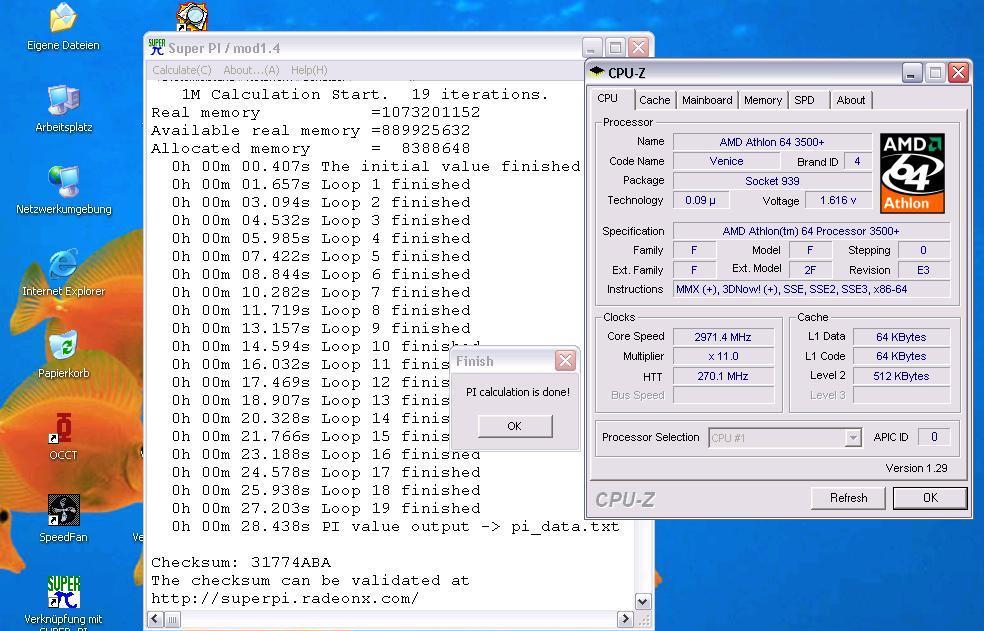Click the Revision E3 field
The height and width of the screenshot is (631, 984).
coord(923,270)
